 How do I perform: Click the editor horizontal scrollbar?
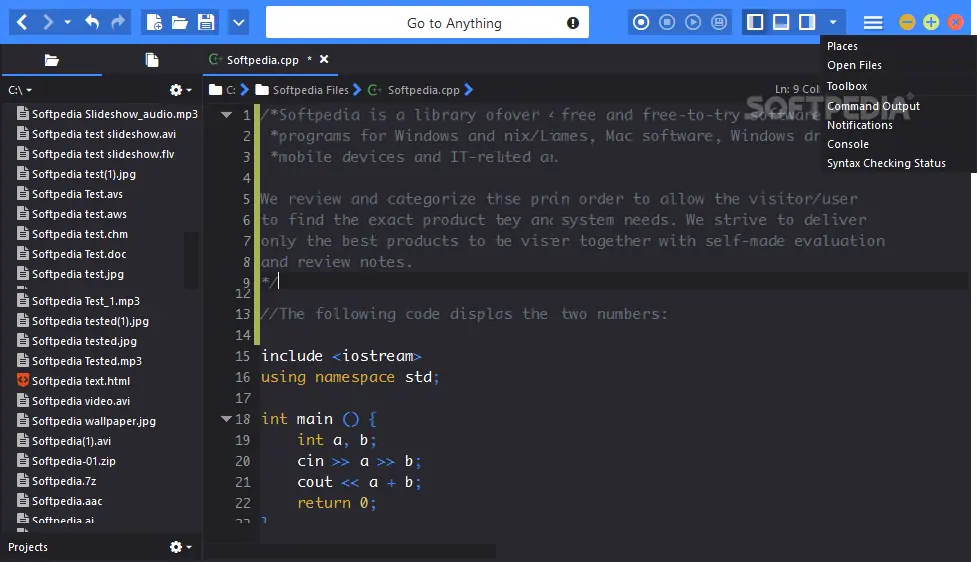click(x=350, y=551)
